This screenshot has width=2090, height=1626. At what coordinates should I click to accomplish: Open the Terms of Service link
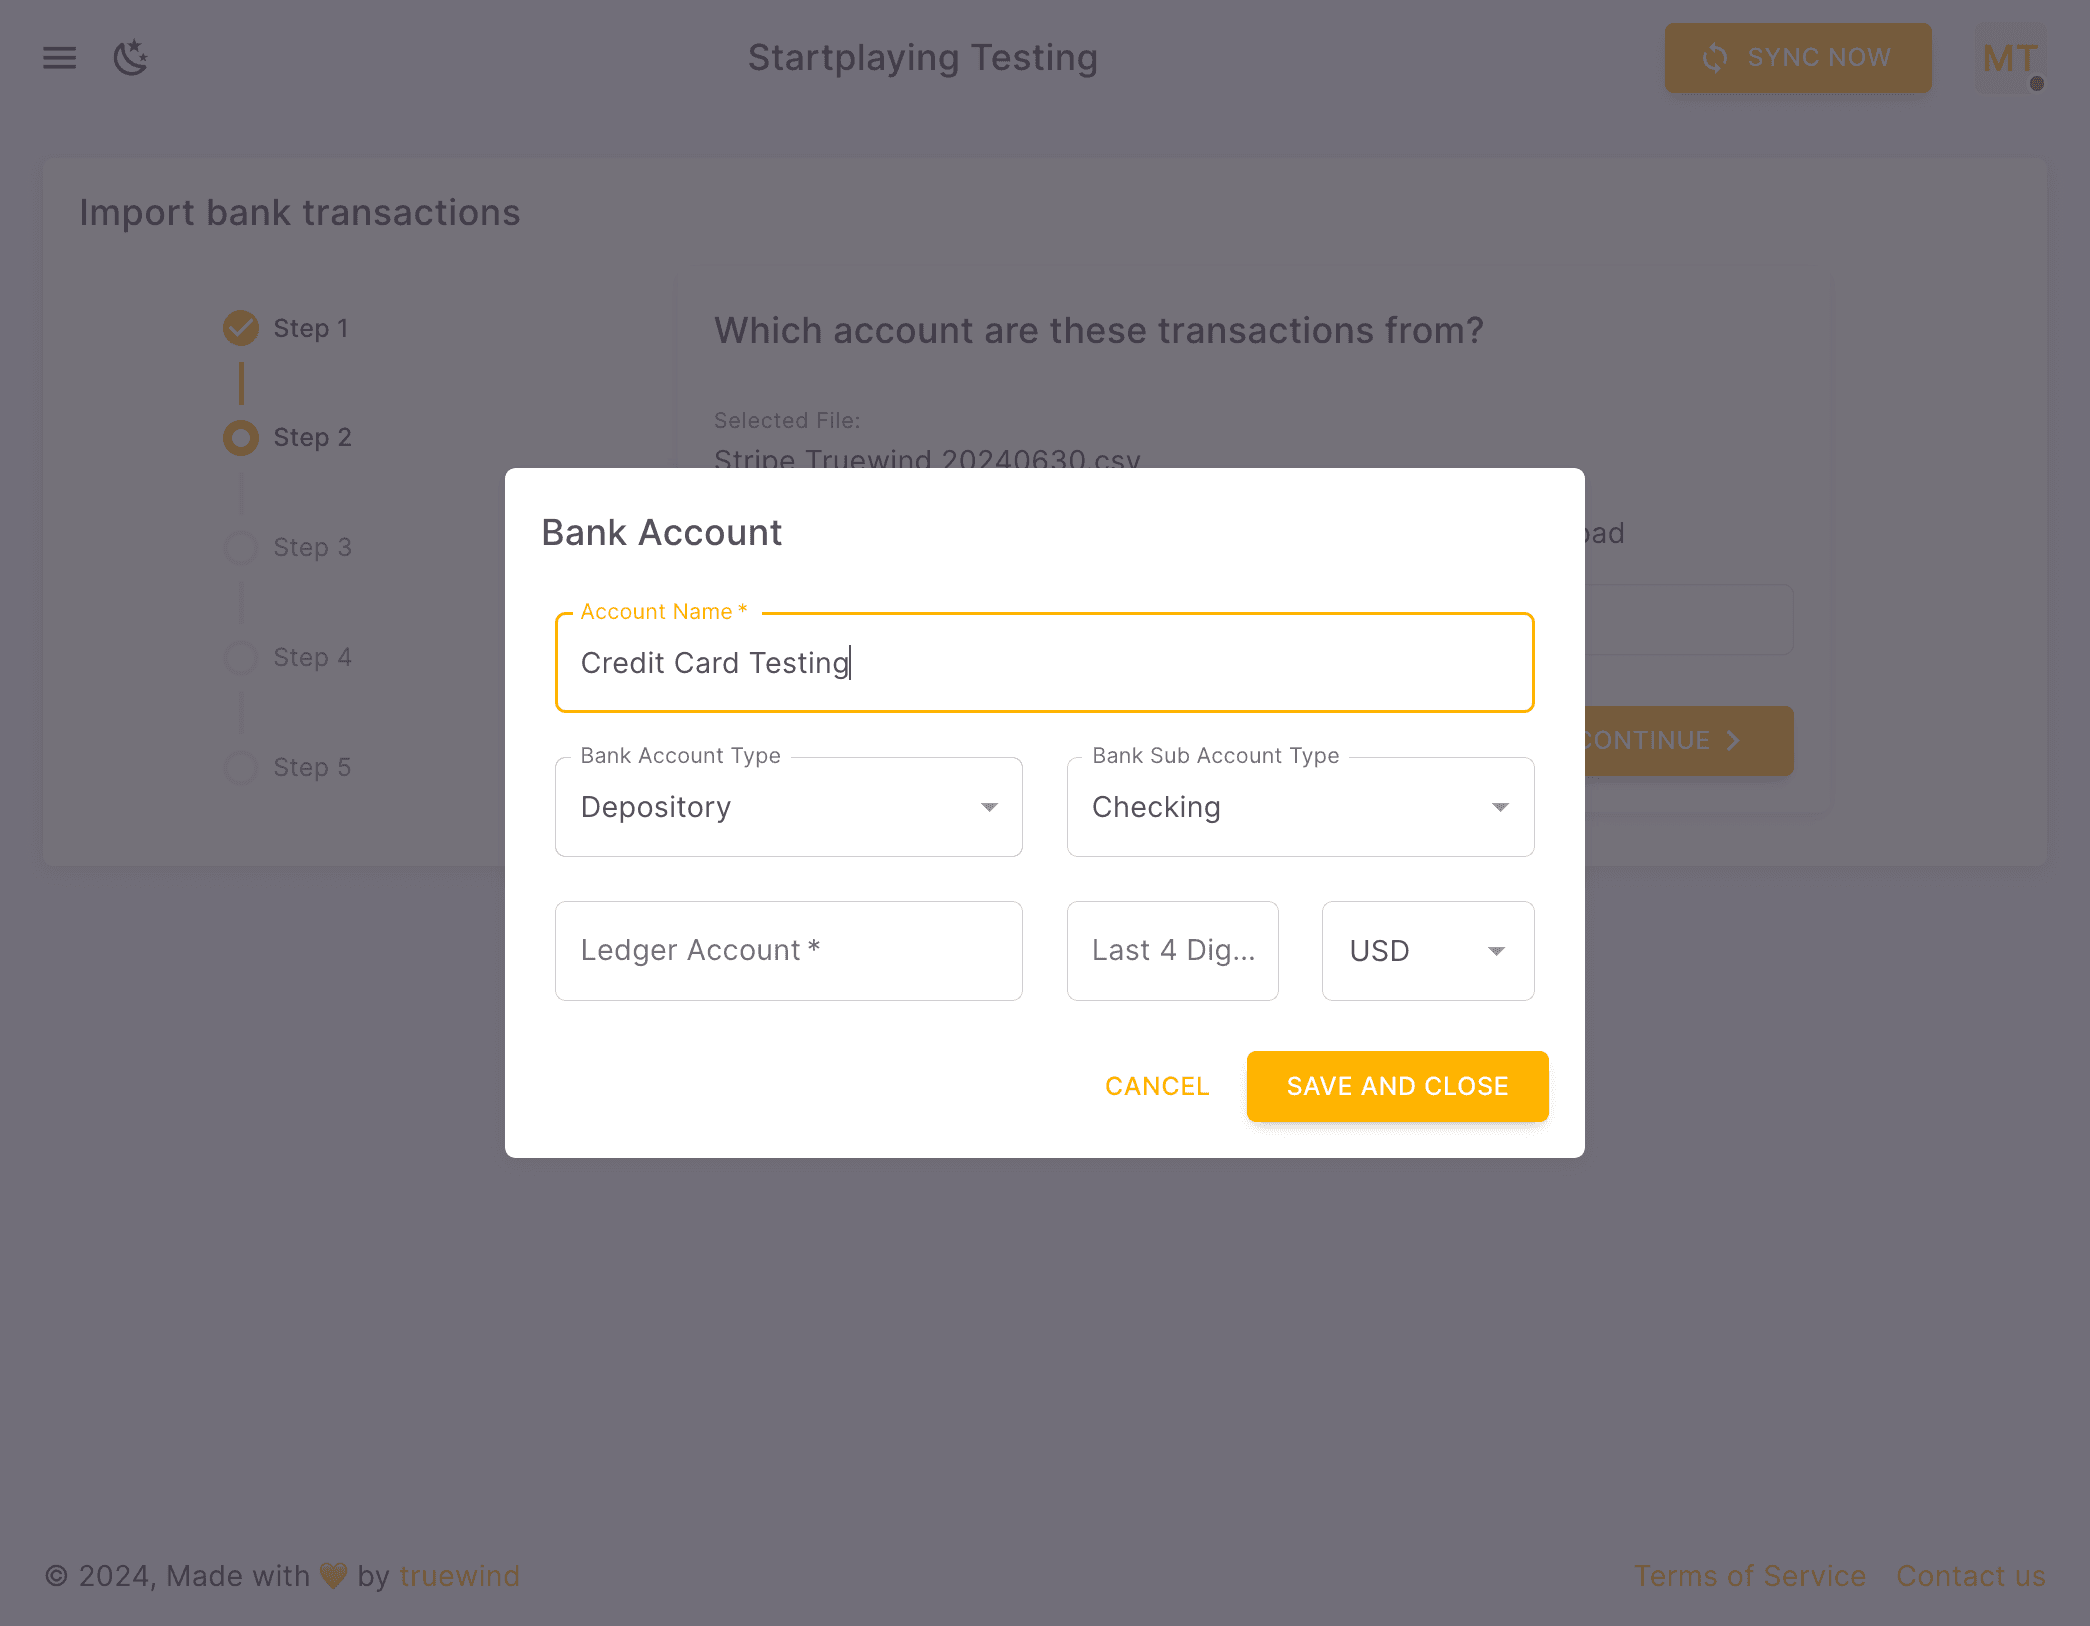(x=1750, y=1576)
